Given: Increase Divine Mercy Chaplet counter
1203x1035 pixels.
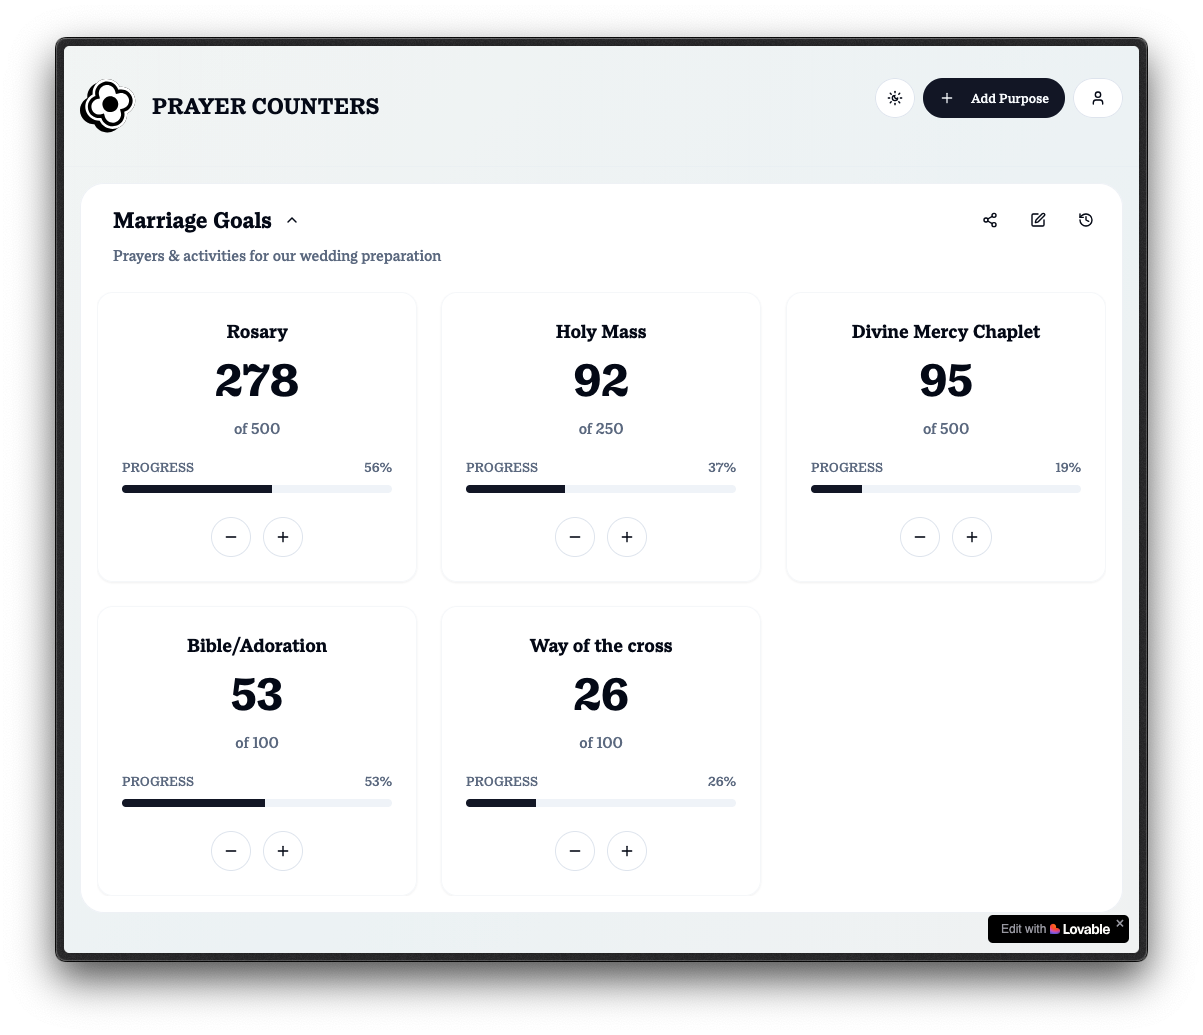Looking at the screenshot, I should [x=972, y=537].
